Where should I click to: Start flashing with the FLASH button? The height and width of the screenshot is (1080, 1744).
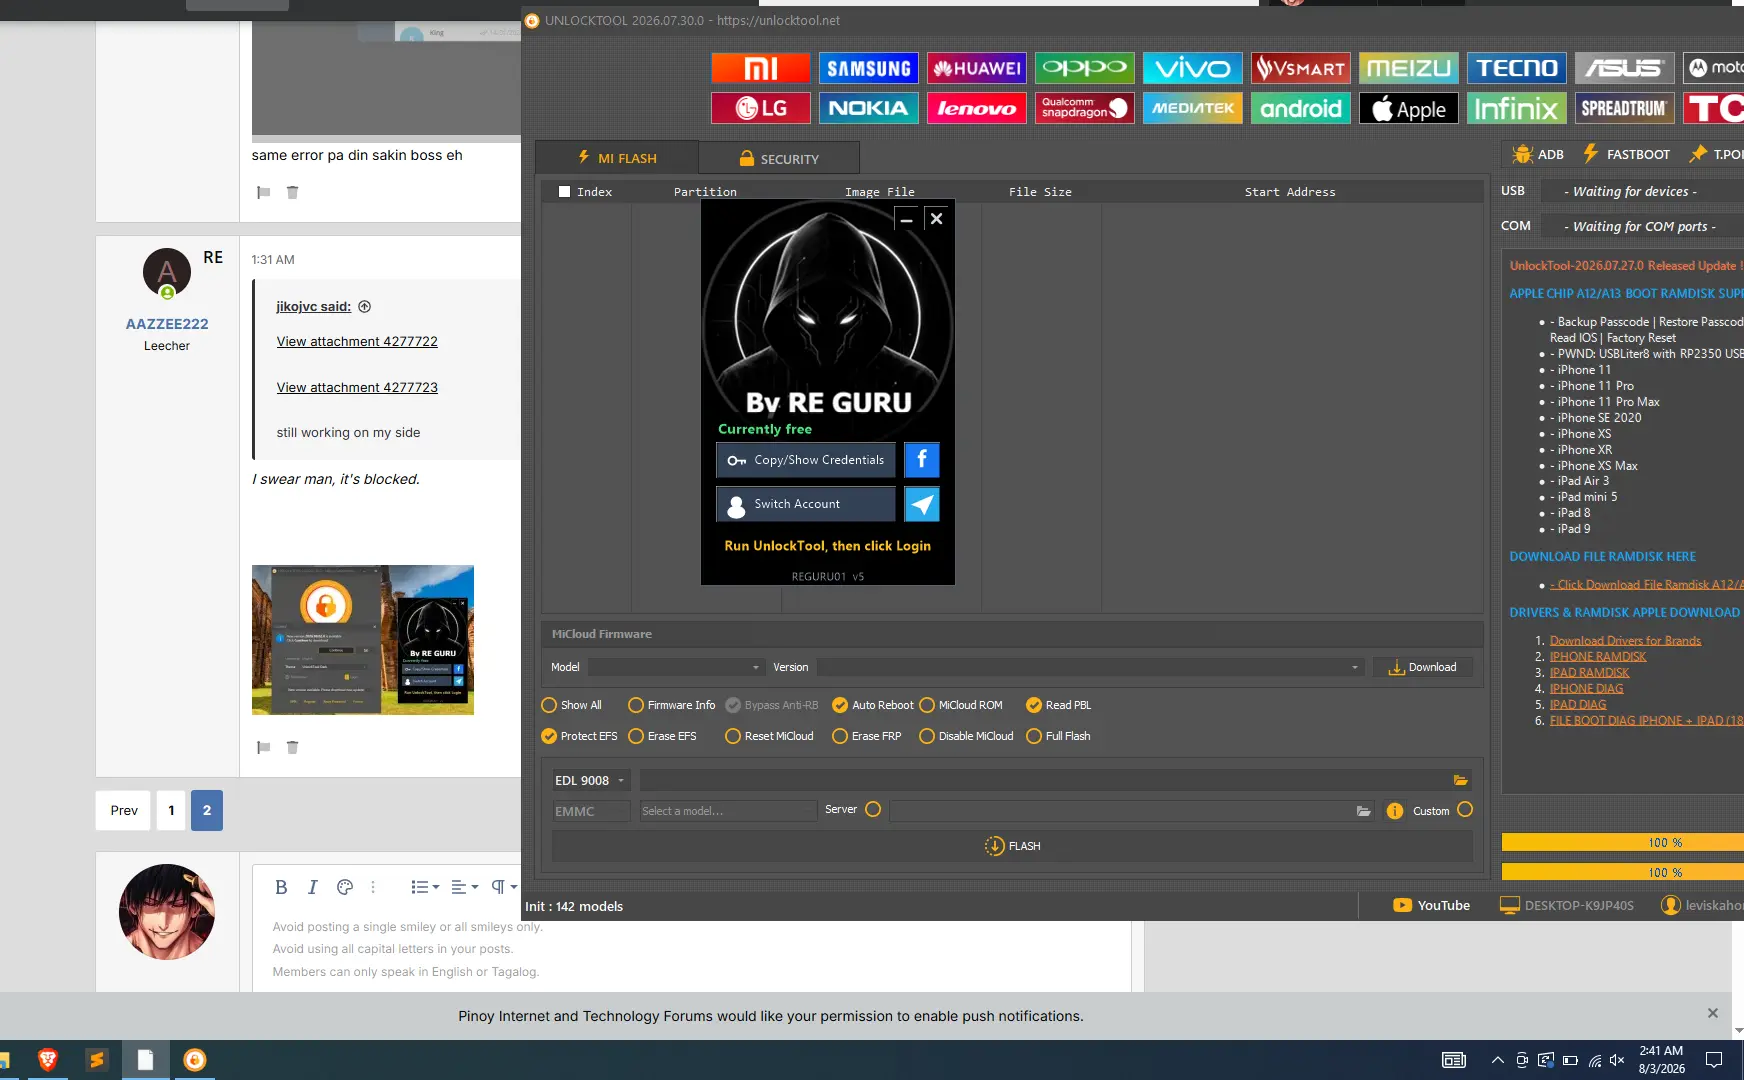[x=1012, y=846]
